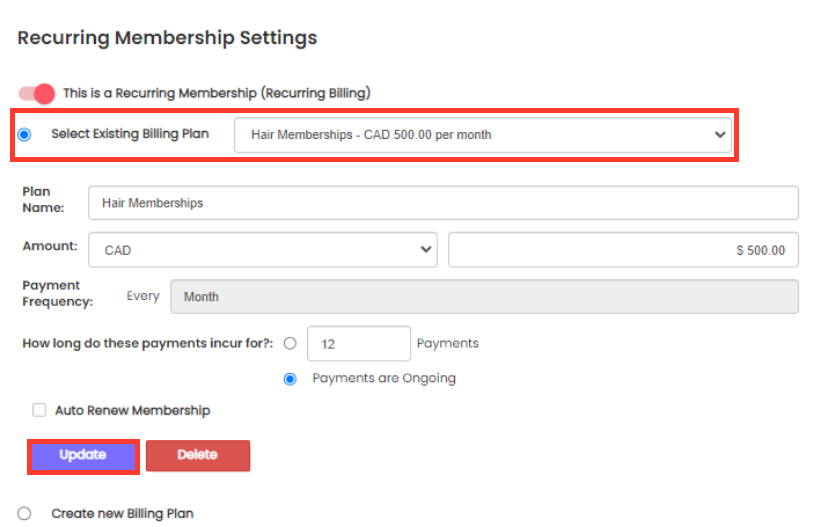Click the Recurring Membership Settings heading

167,38
